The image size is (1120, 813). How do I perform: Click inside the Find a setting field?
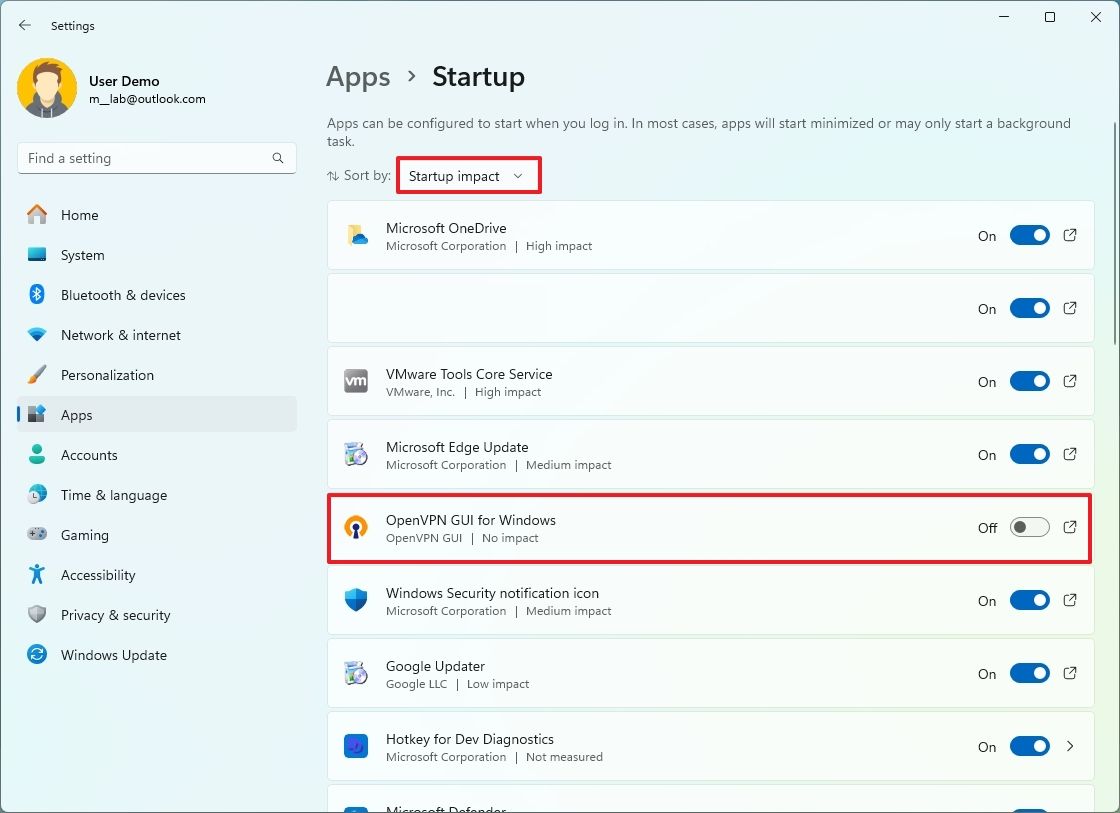150,158
